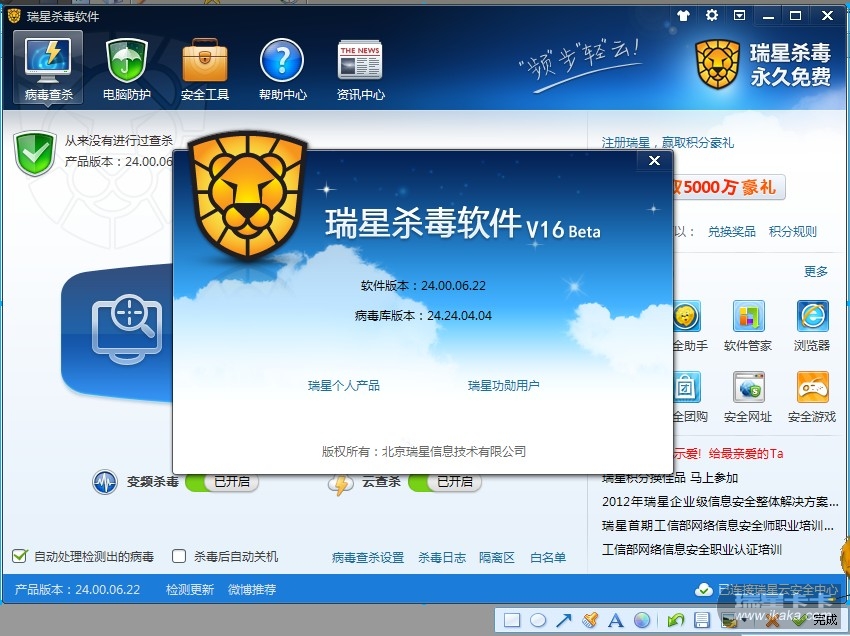Open news 2012年瑞星企业级信息安全整体解决方案
Screen dimensions: 850x636
(x=720, y=502)
